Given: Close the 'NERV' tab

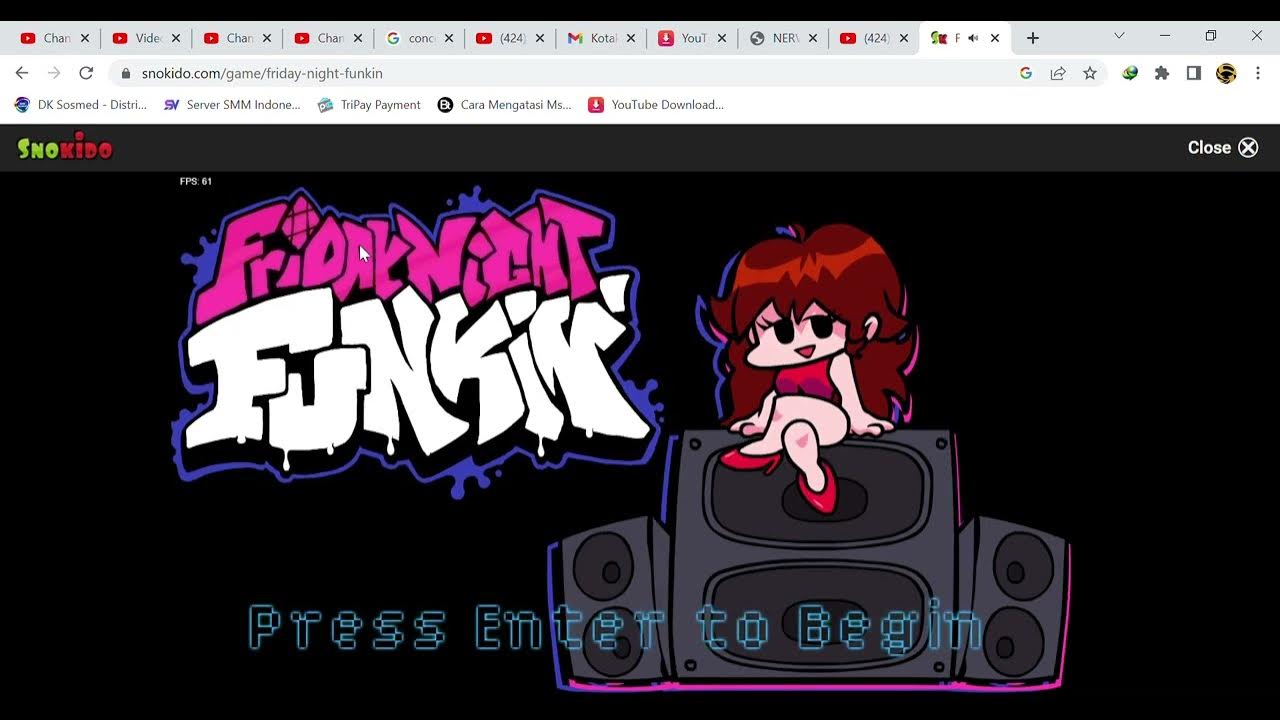Looking at the screenshot, I should coord(813,38).
